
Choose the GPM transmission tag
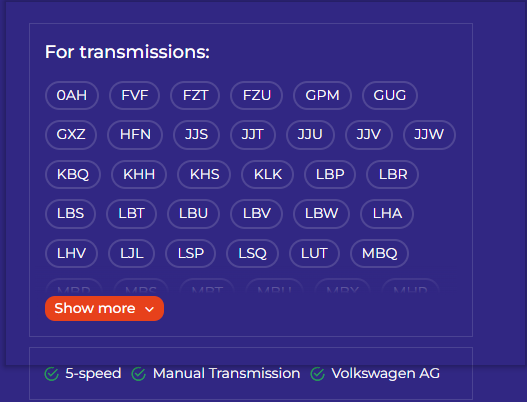click(322, 95)
